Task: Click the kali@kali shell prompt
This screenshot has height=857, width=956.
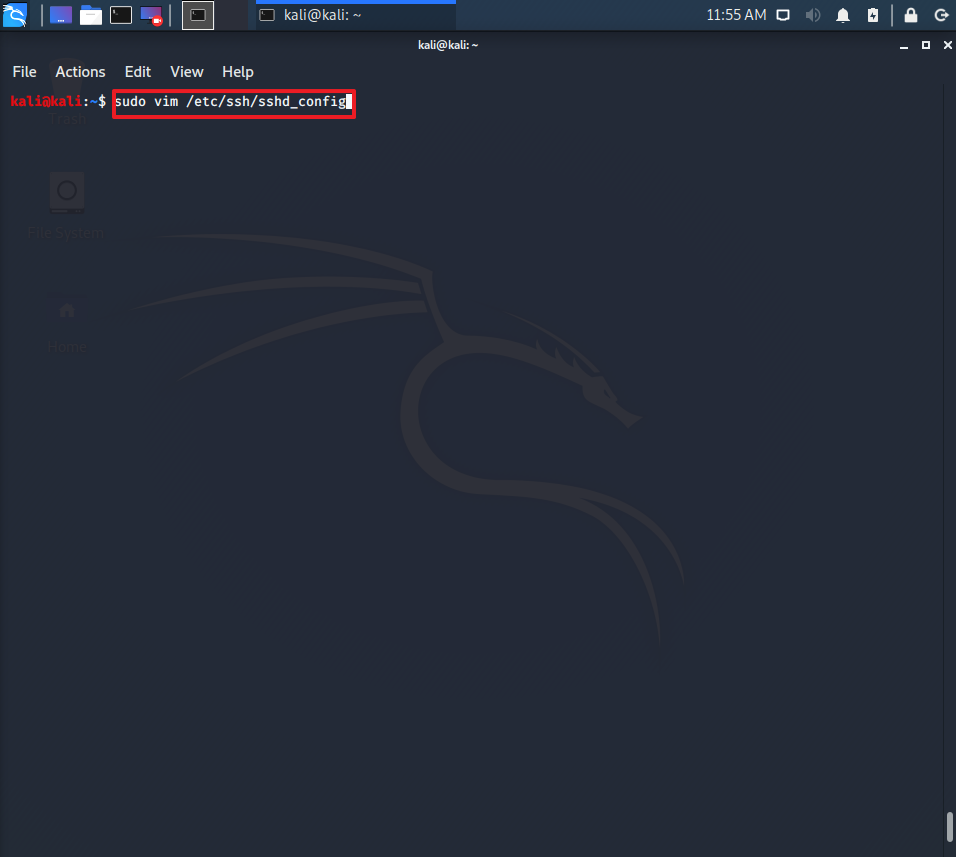Action: coord(59,101)
